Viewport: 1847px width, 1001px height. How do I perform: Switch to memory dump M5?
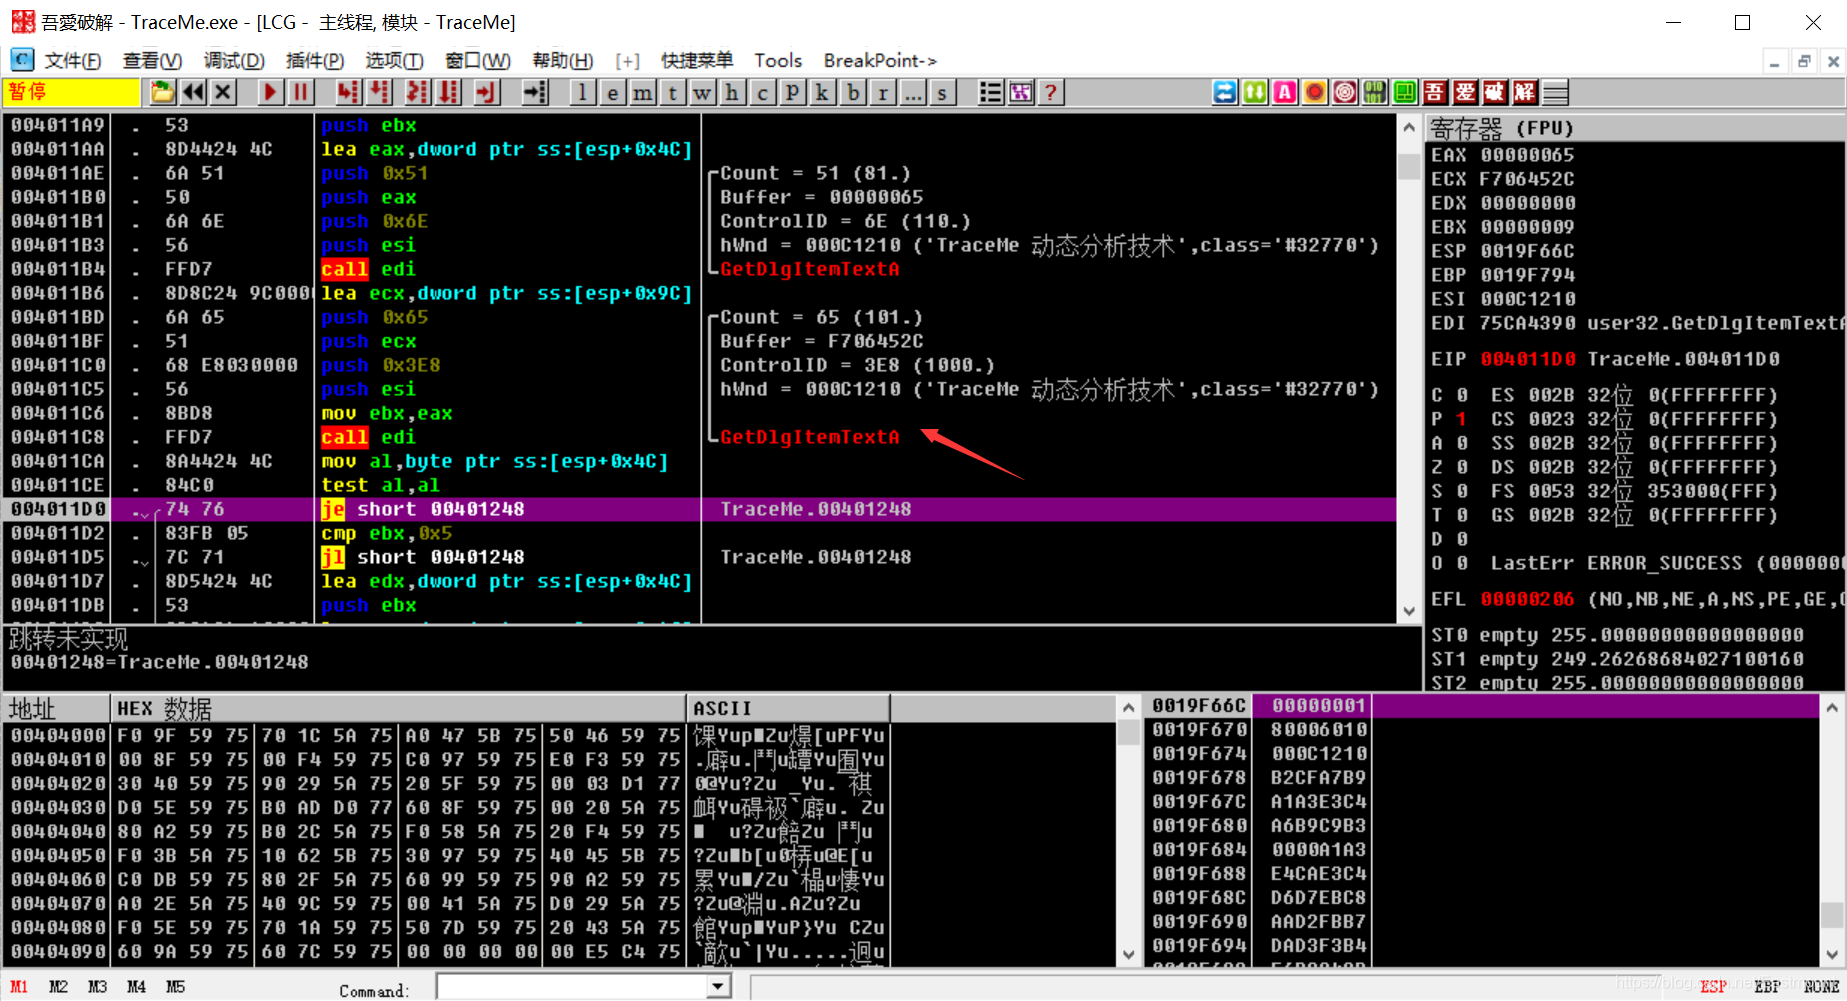[176, 987]
